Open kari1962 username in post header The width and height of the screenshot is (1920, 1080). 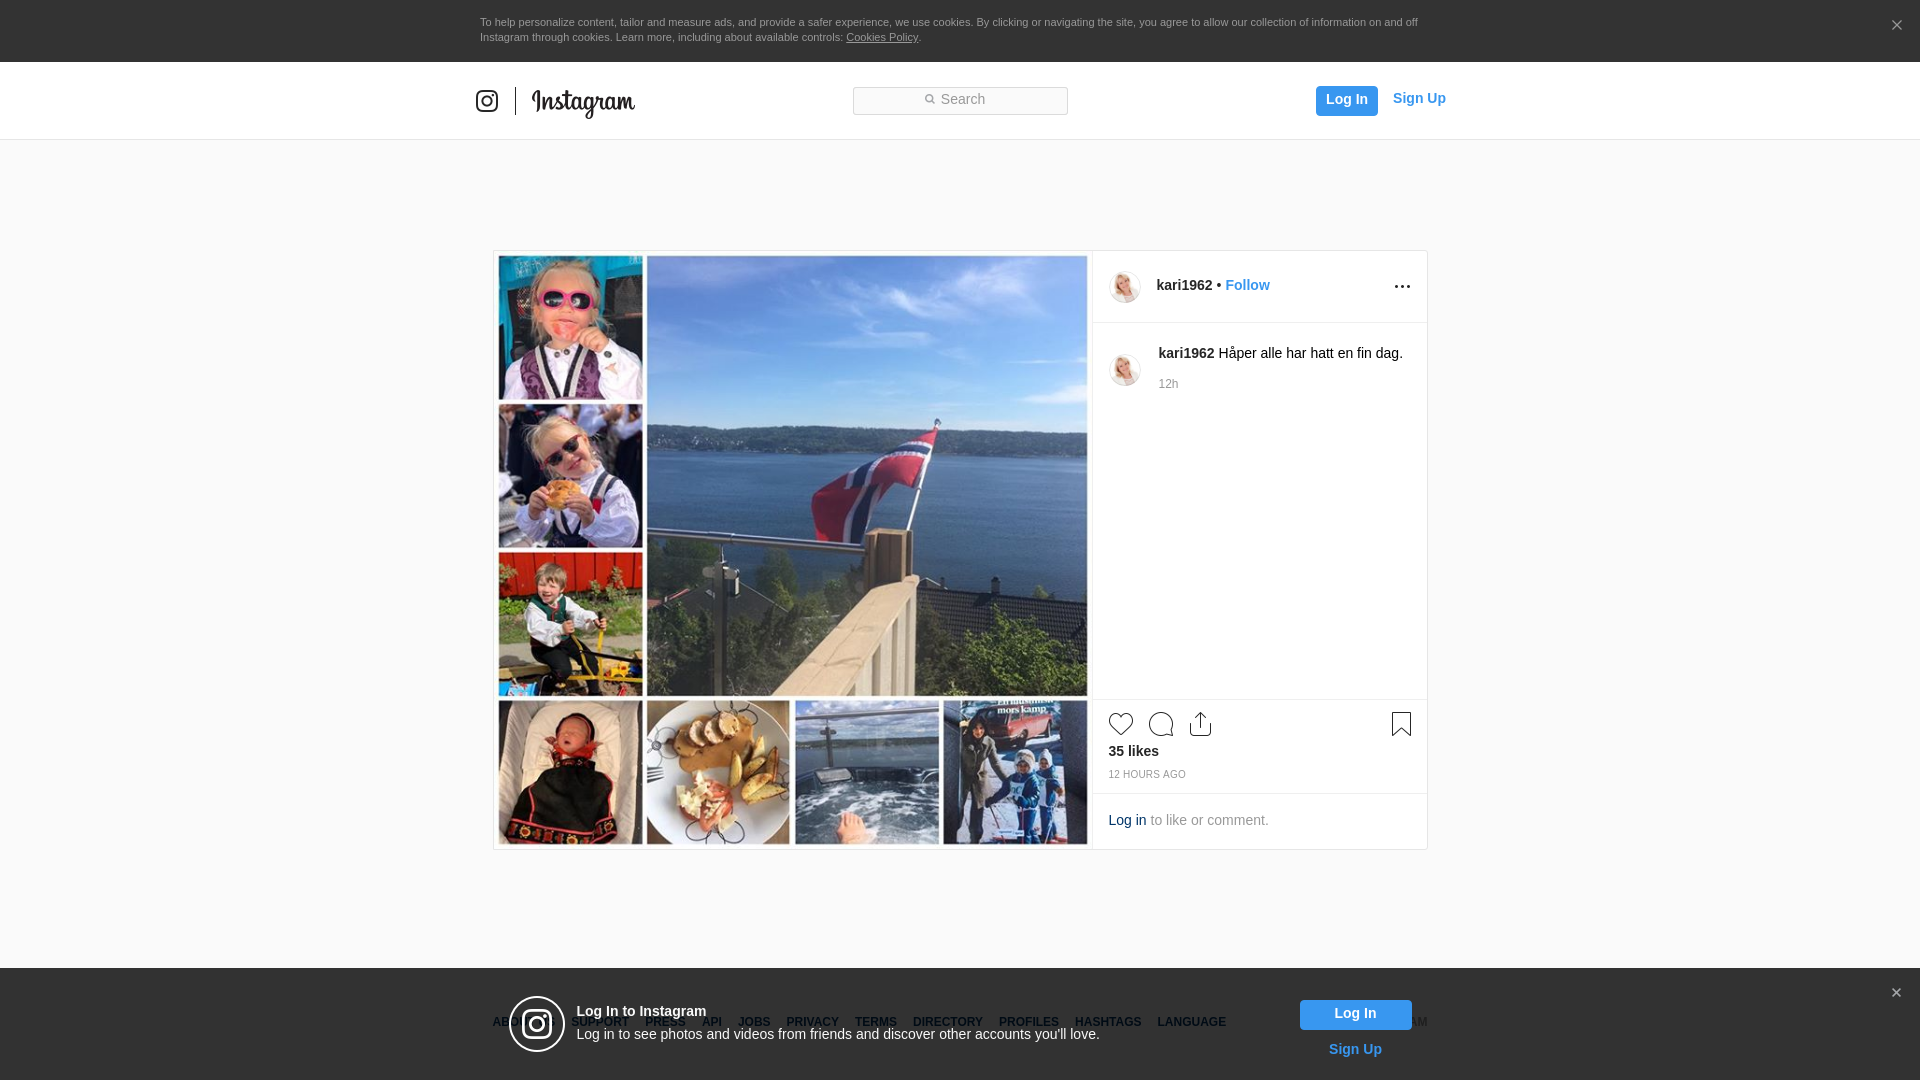point(1184,285)
